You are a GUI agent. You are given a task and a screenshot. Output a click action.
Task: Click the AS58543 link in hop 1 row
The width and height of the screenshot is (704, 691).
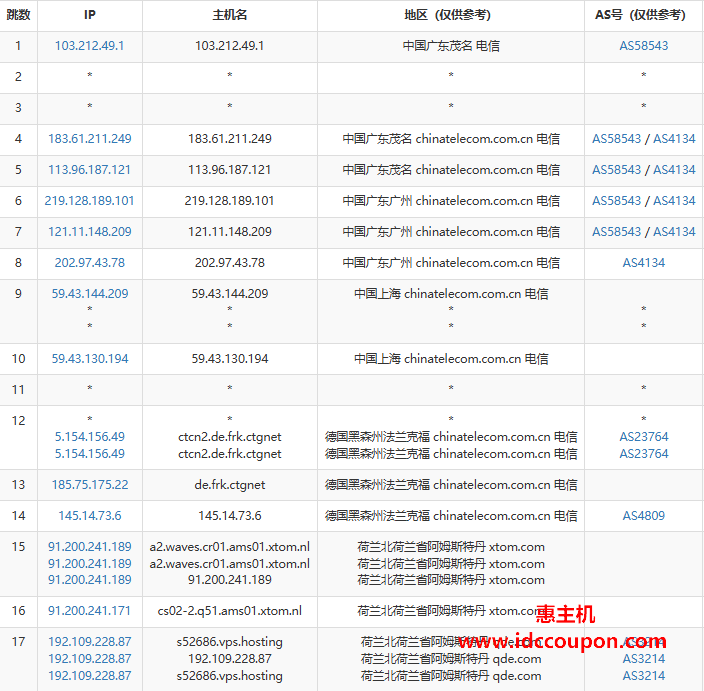pyautogui.click(x=643, y=46)
